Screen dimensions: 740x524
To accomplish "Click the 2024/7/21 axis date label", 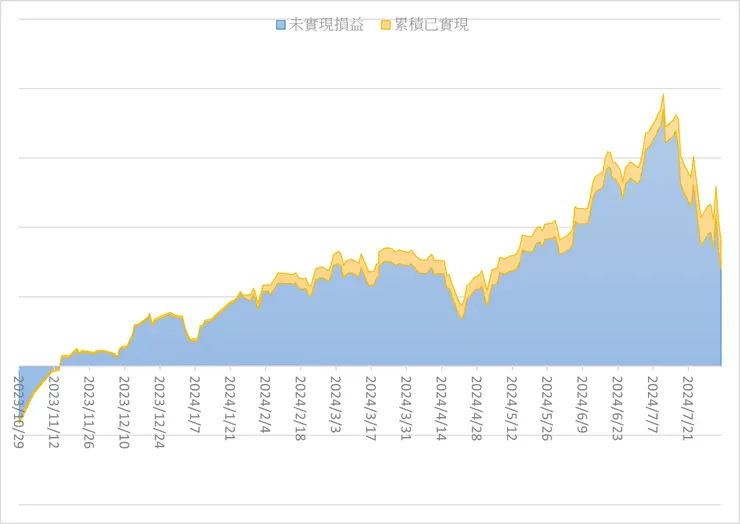I will pos(688,408).
